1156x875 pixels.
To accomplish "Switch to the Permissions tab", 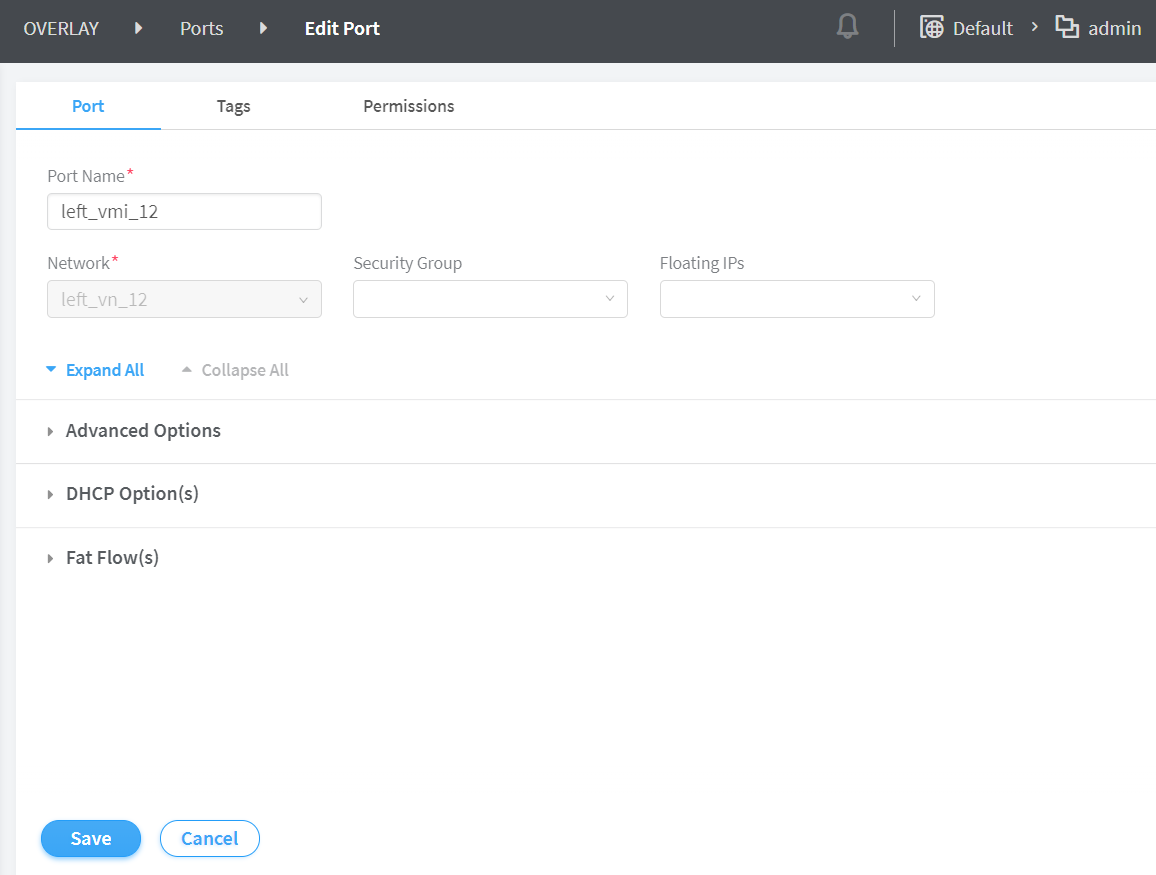I will tap(408, 106).
